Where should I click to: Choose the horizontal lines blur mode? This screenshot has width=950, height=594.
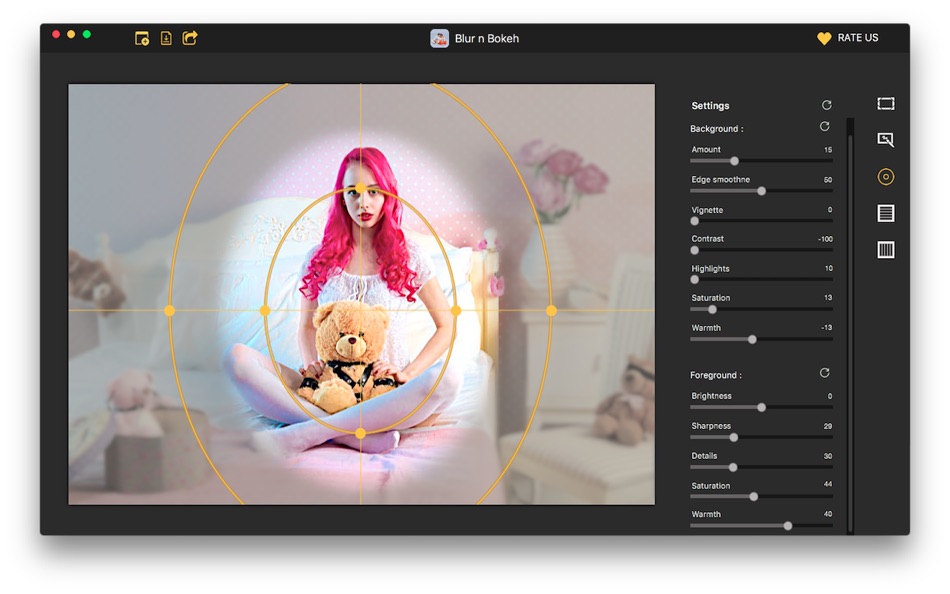click(x=885, y=213)
